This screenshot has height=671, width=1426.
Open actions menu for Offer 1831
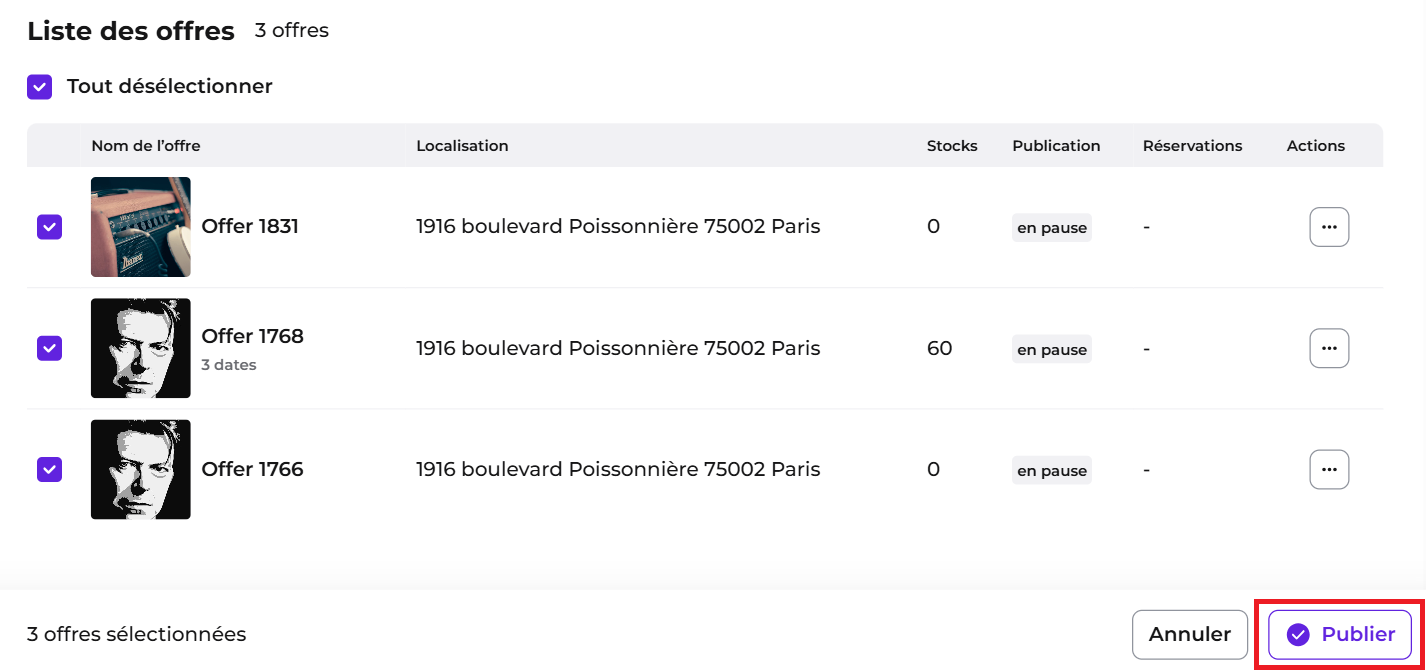1329,227
